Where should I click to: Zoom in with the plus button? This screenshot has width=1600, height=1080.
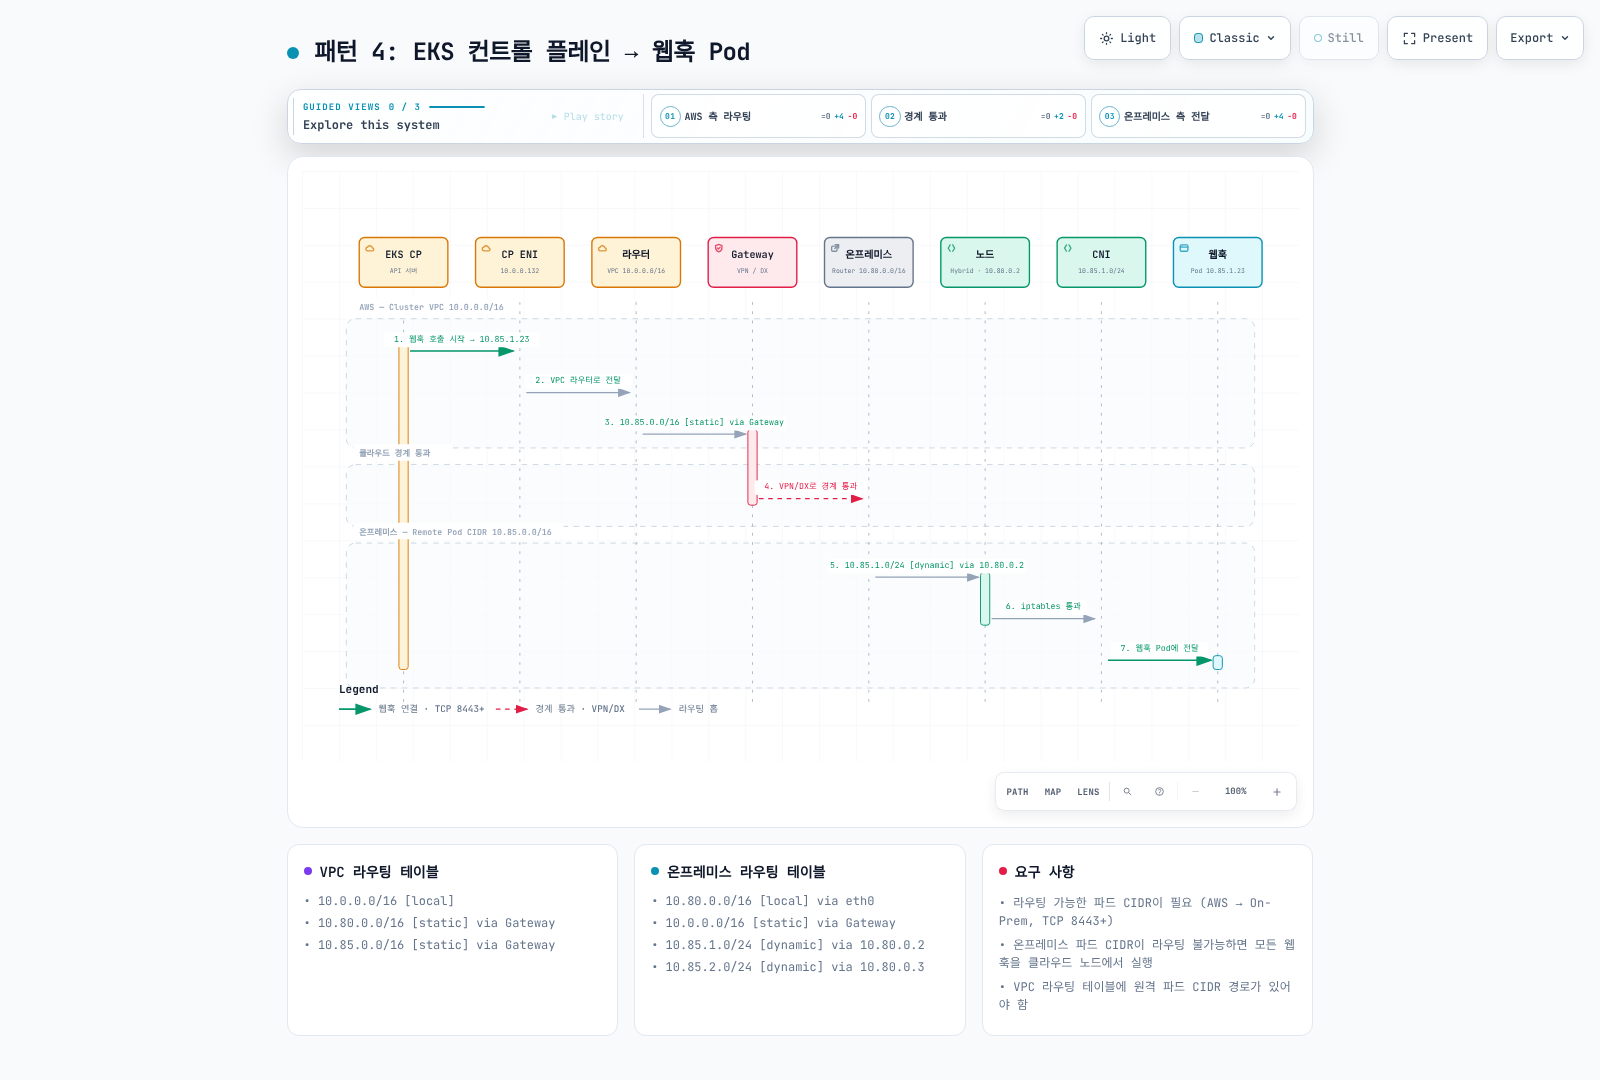click(1277, 792)
